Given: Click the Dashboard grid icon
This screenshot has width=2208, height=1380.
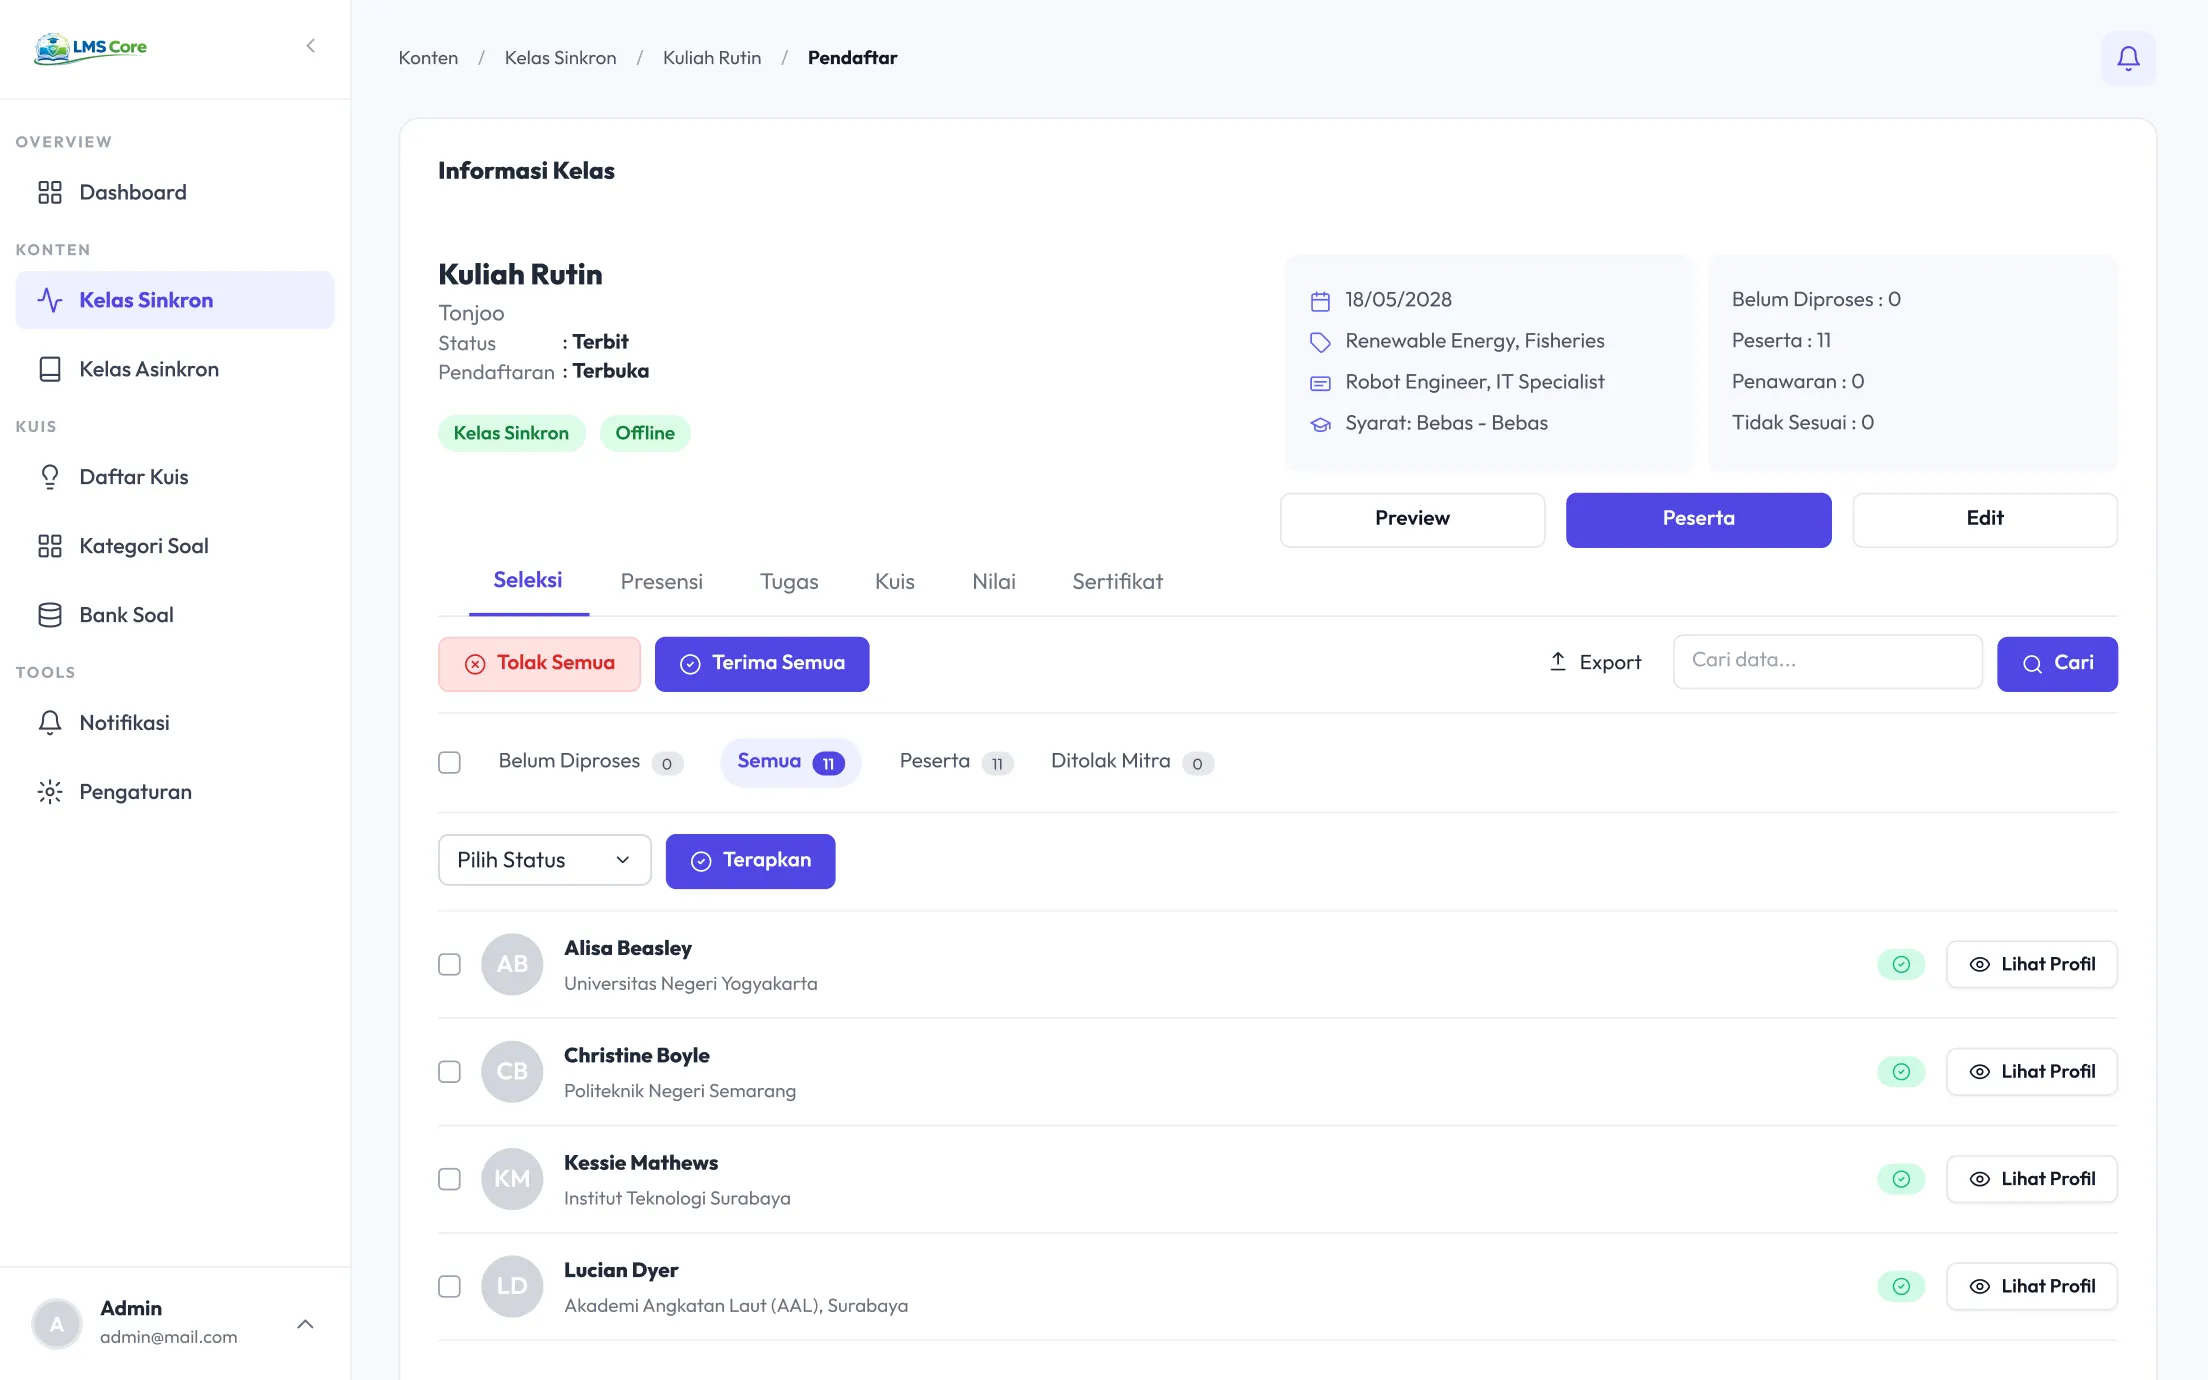Looking at the screenshot, I should 50,192.
